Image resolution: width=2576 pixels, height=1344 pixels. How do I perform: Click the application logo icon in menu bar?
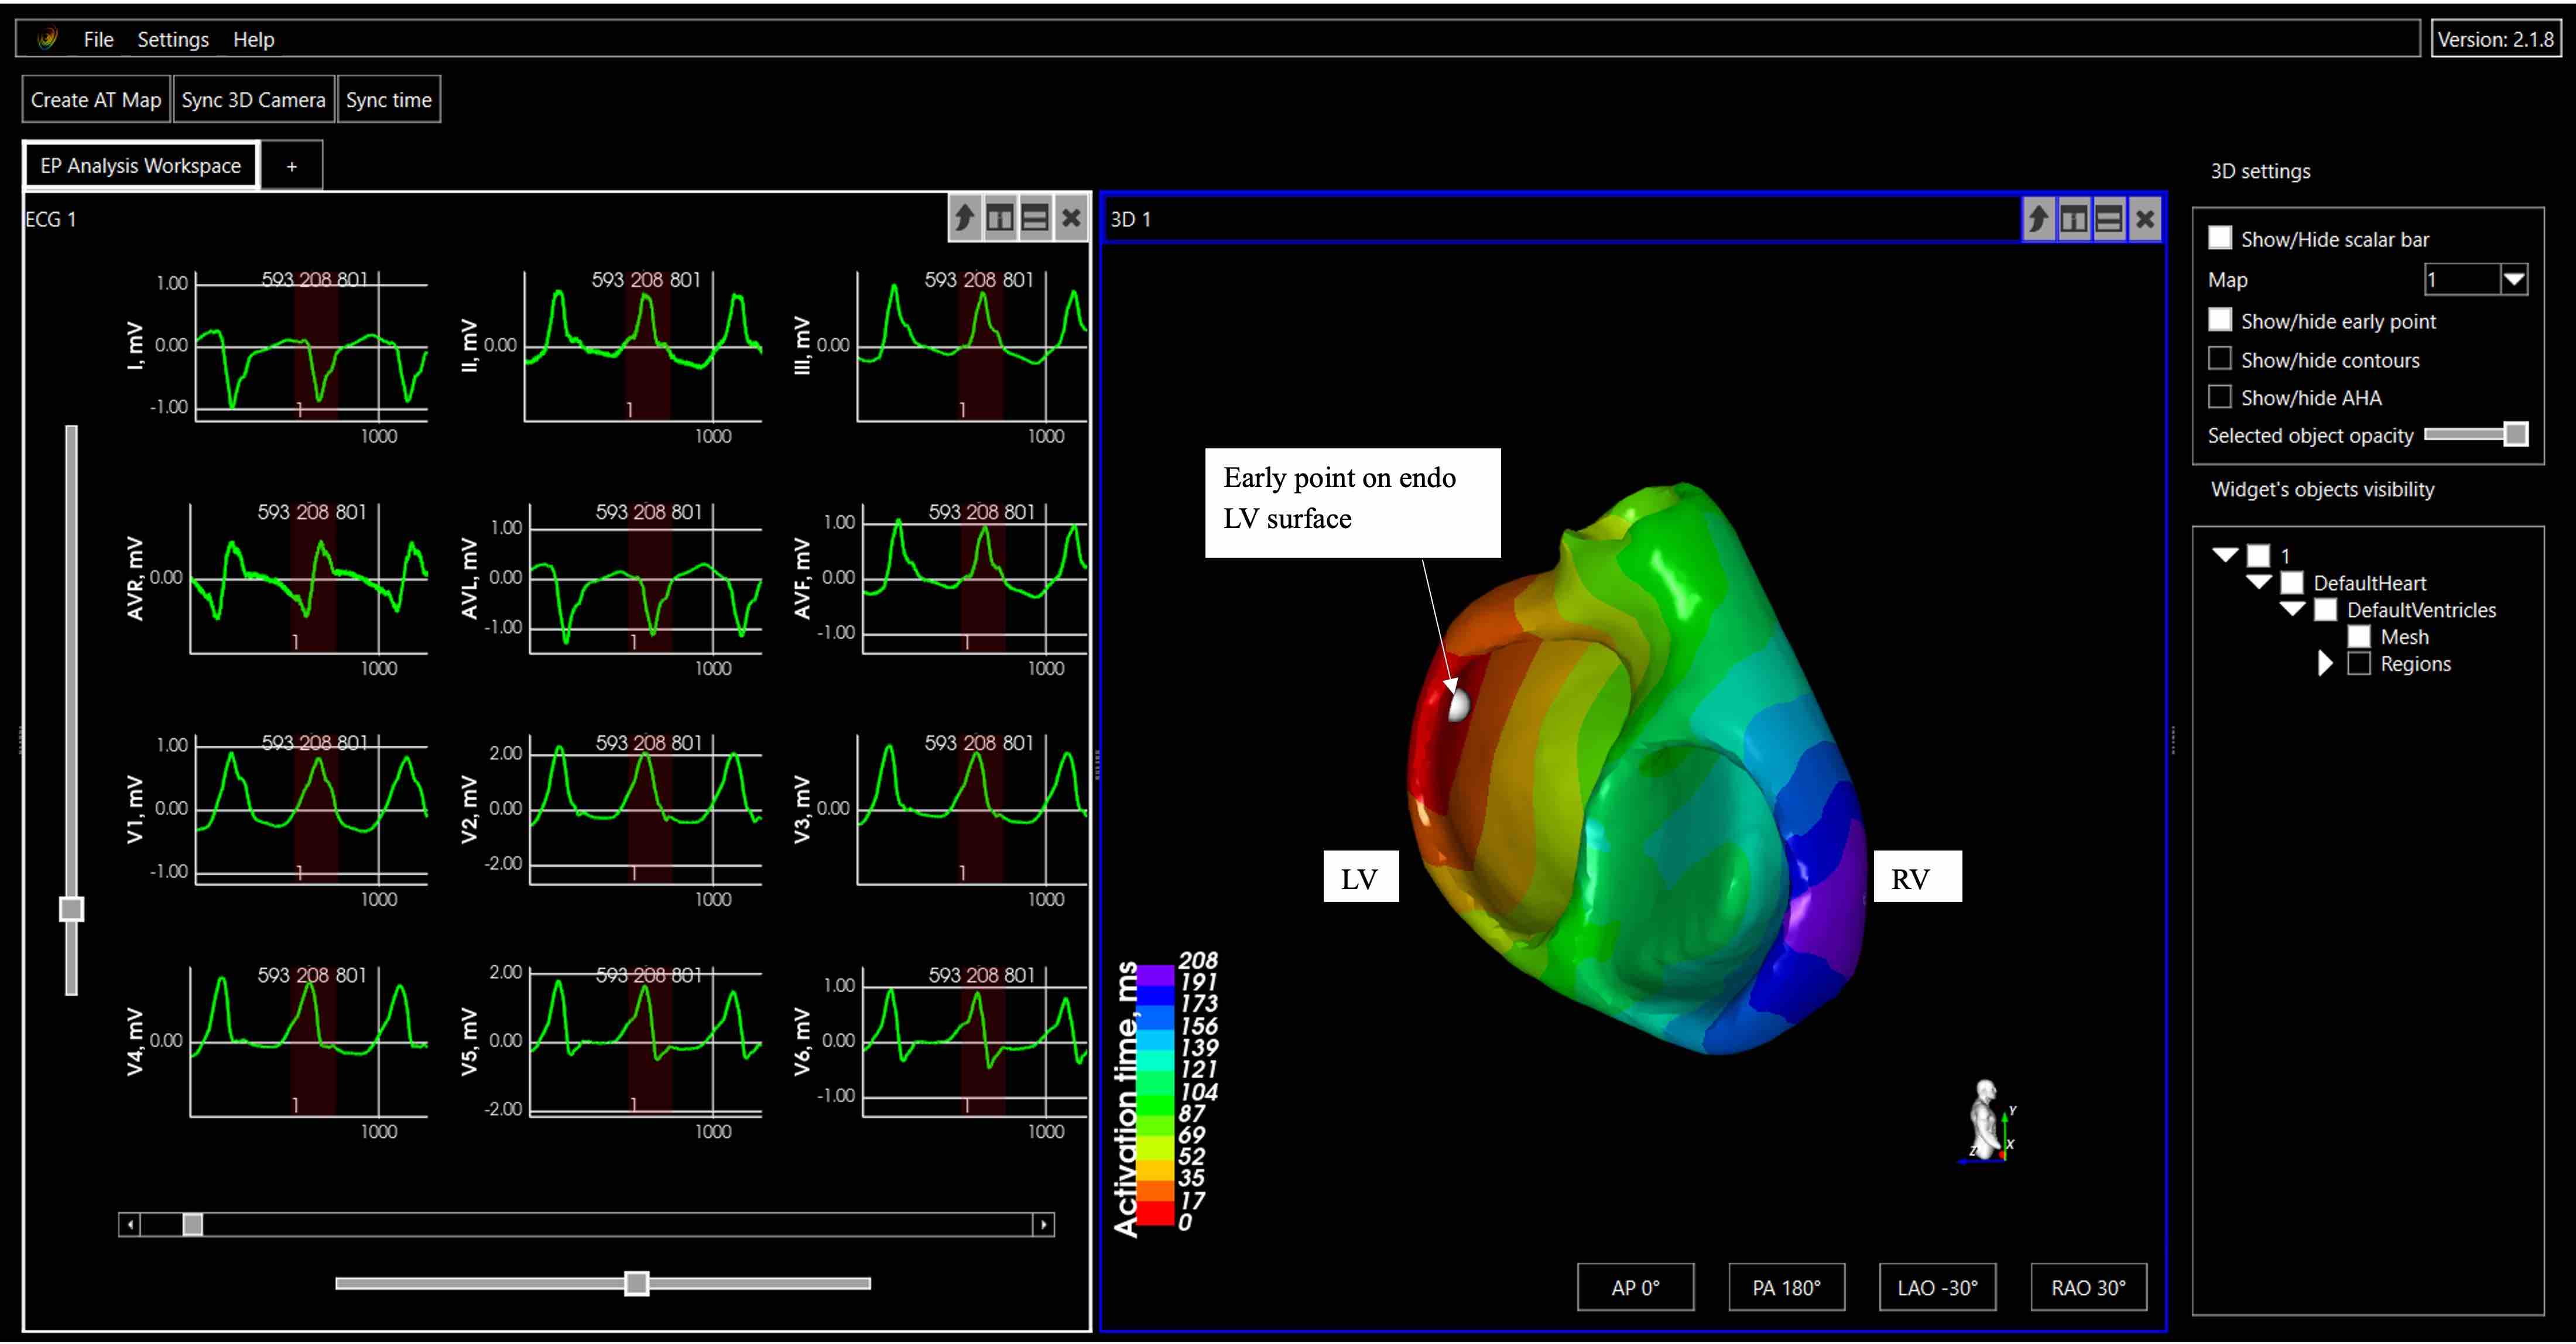click(47, 39)
